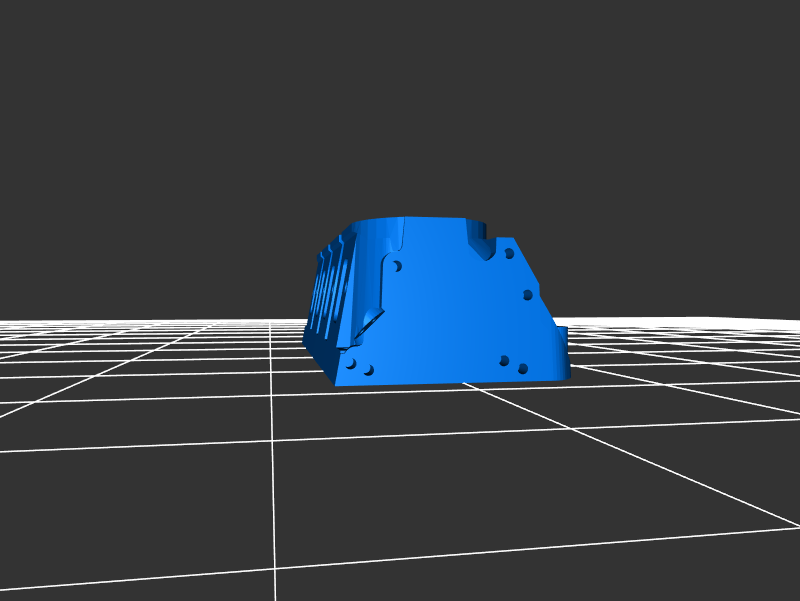This screenshot has height=601, width=800.
Task: Click the V-shaped notch on the model's top edge
Action: tap(483, 248)
